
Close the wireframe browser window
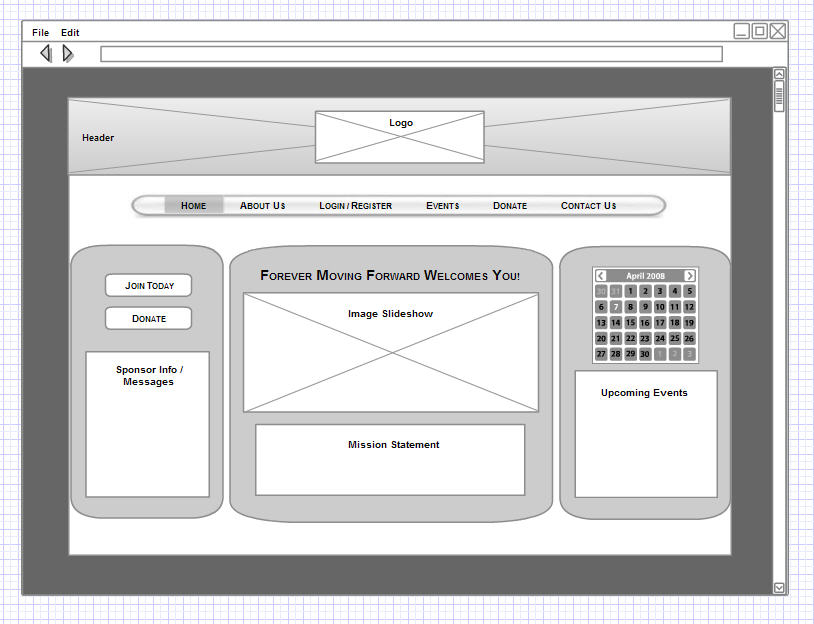tap(778, 31)
